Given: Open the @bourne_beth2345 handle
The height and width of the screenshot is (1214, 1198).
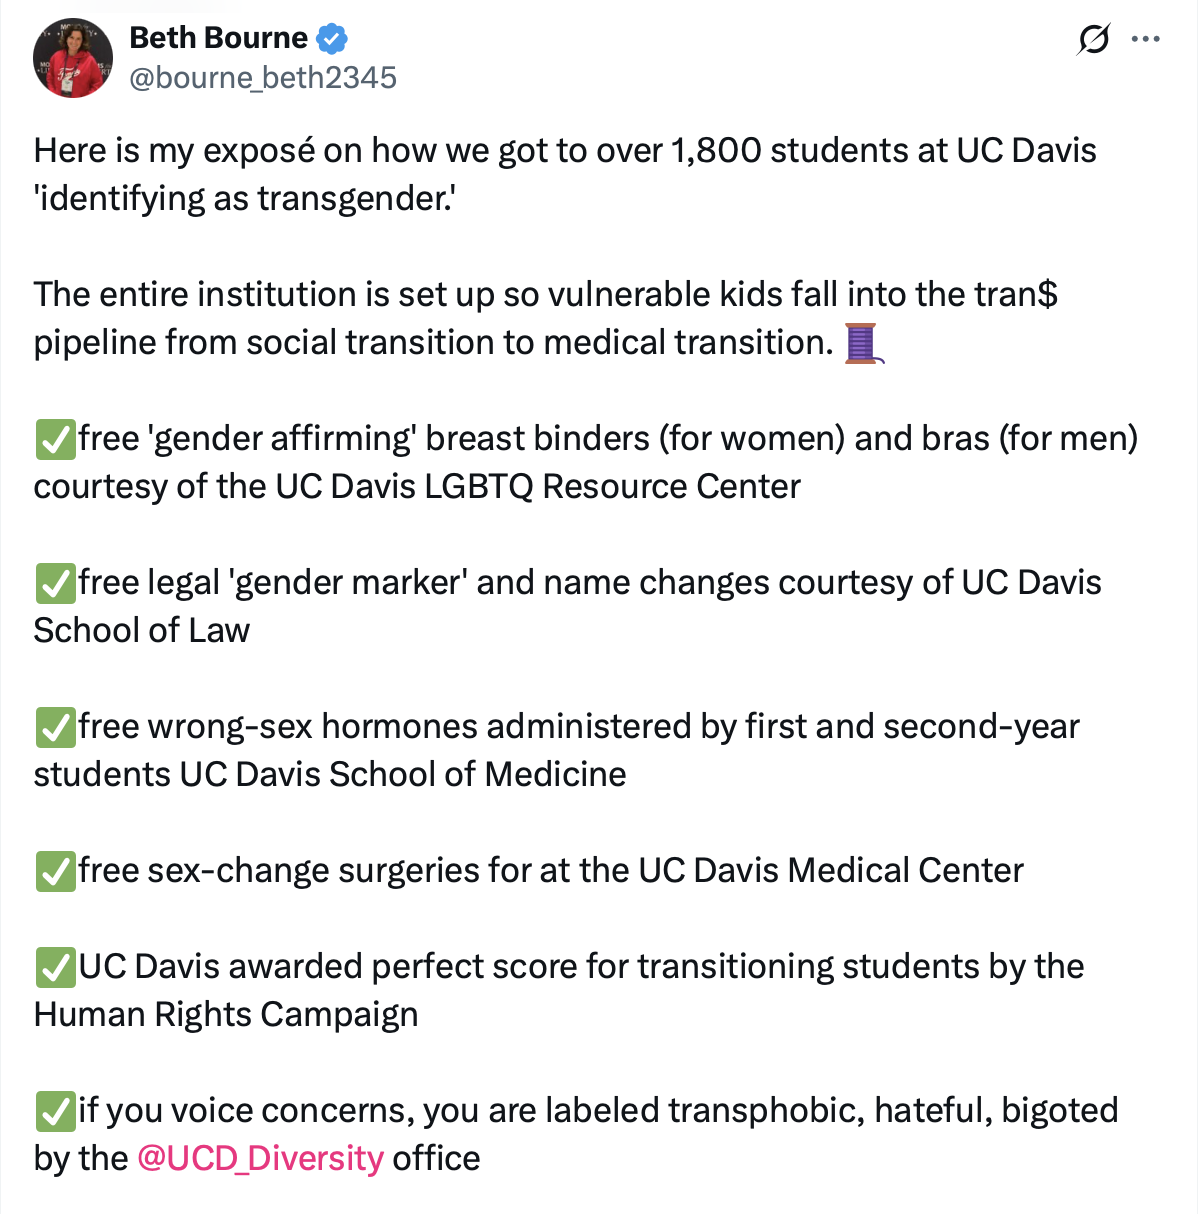Looking at the screenshot, I should (x=263, y=77).
